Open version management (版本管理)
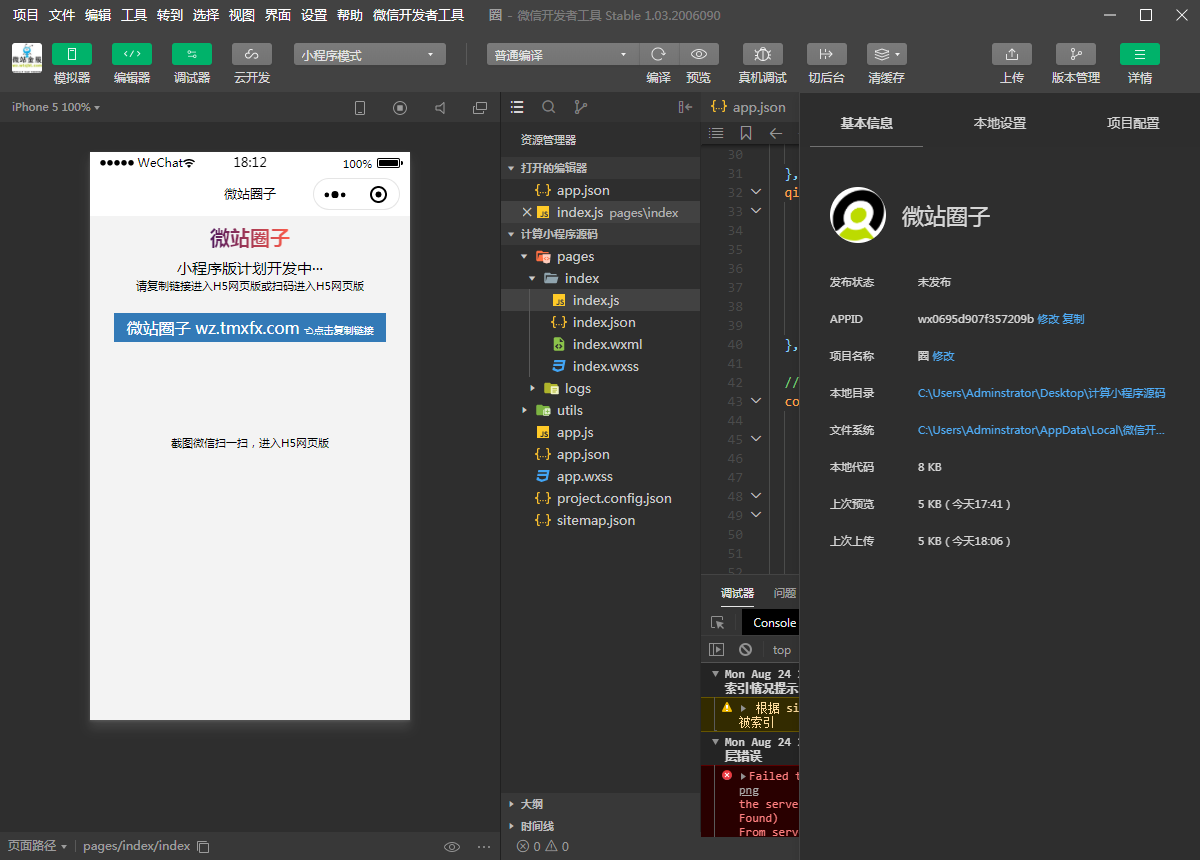 coord(1075,54)
